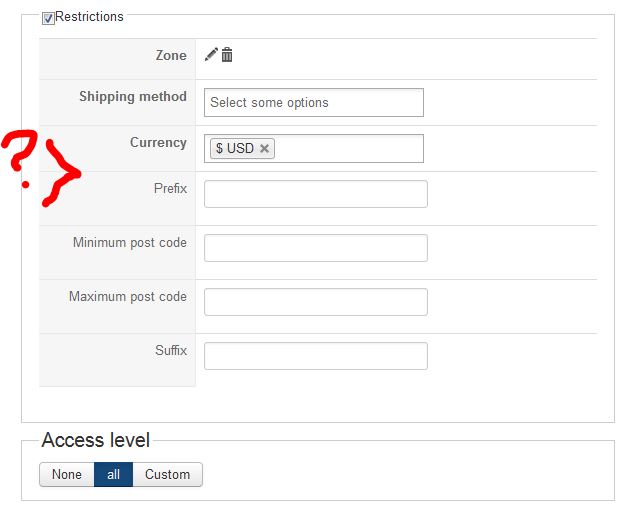Click the Prefix input field

click(315, 194)
